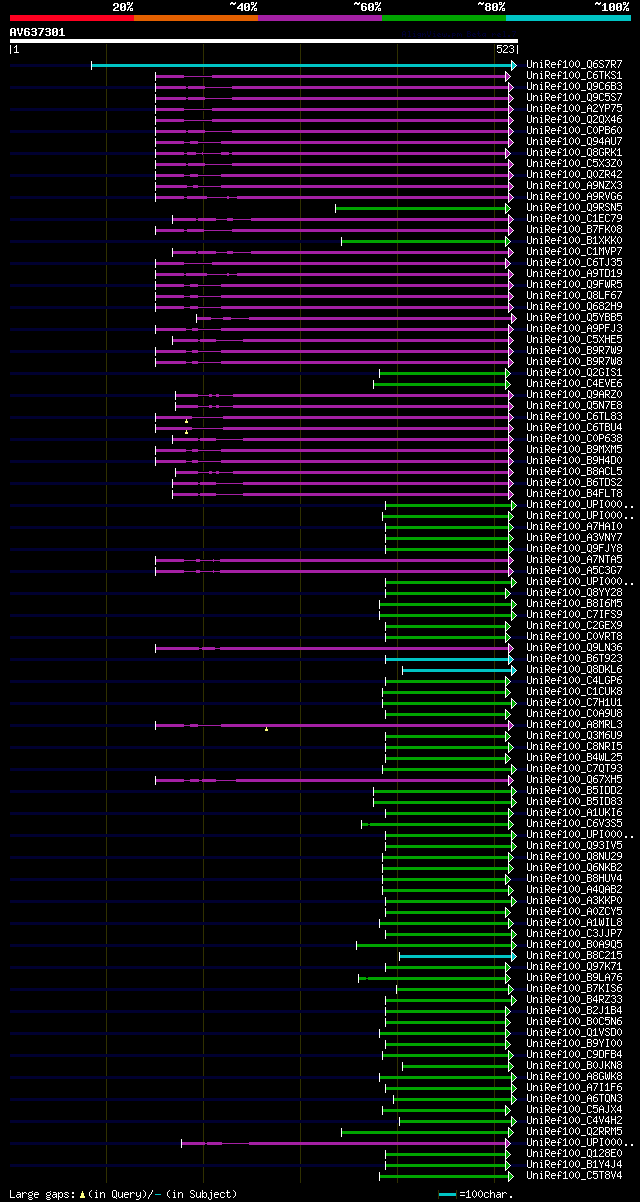This screenshot has width=640, height=1202.
Task: Open the UniRef100_A6TQN3 entry
Action: coord(574,1099)
